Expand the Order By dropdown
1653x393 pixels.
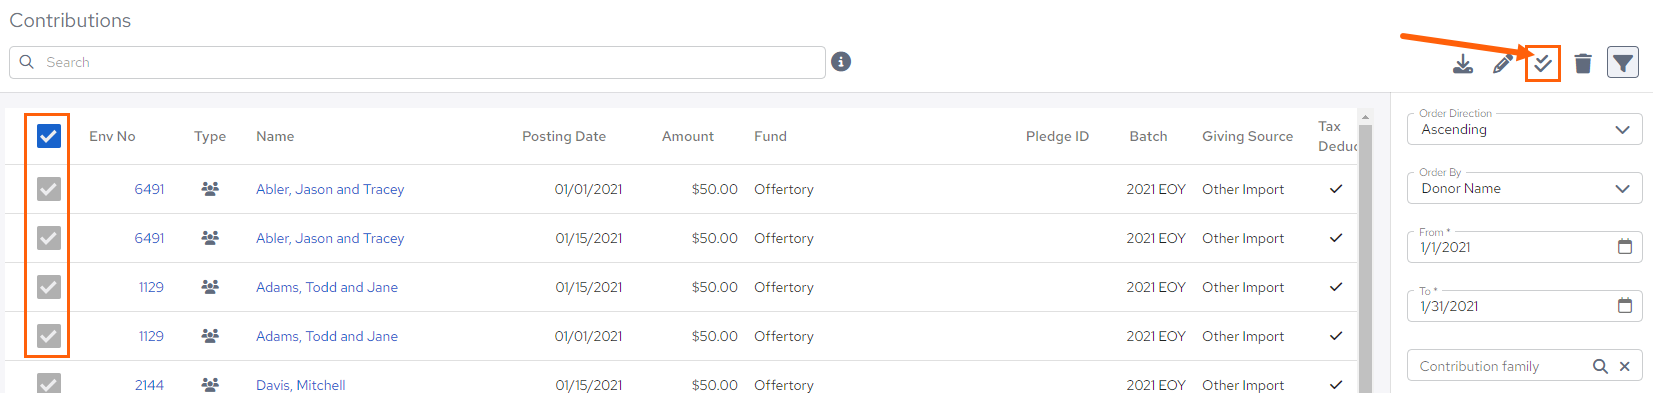(x=1524, y=188)
